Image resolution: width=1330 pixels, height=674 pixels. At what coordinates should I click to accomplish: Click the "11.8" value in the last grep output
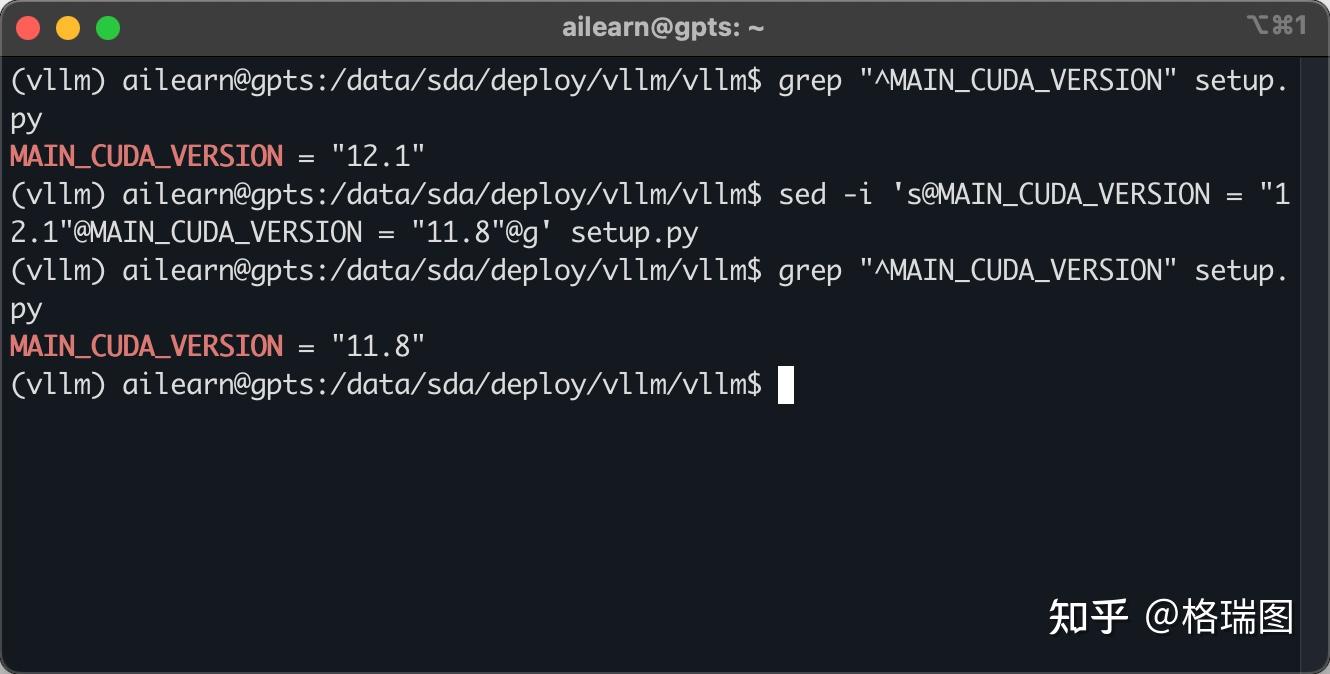click(x=379, y=346)
